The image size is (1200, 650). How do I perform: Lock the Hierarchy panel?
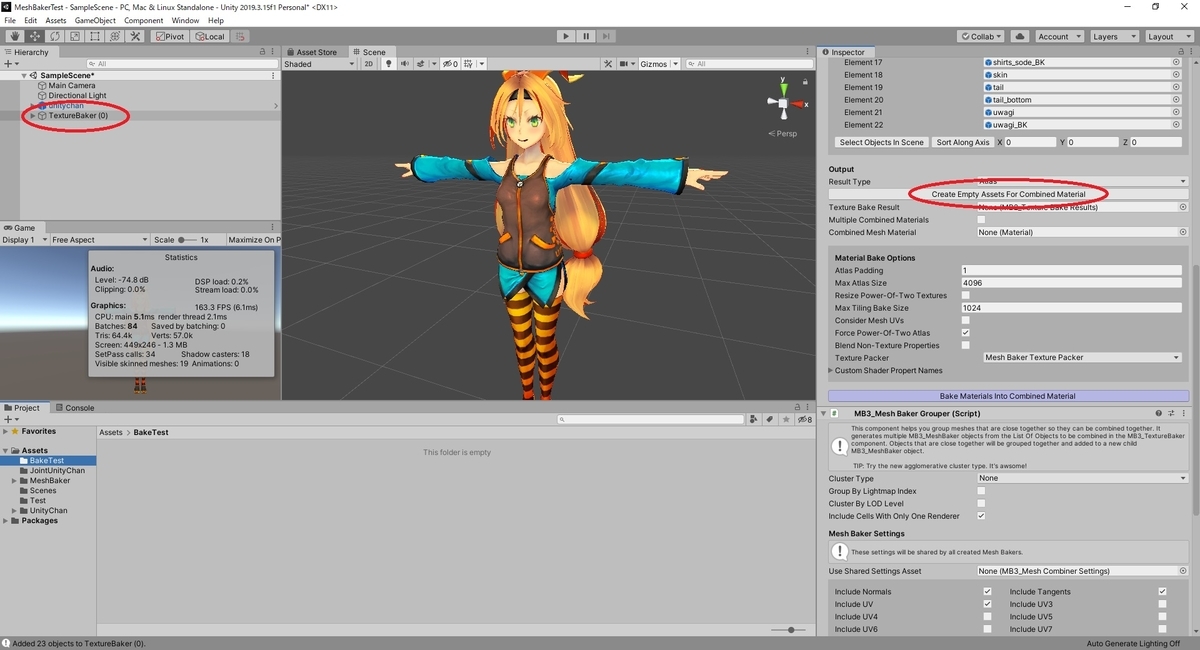click(x=263, y=52)
